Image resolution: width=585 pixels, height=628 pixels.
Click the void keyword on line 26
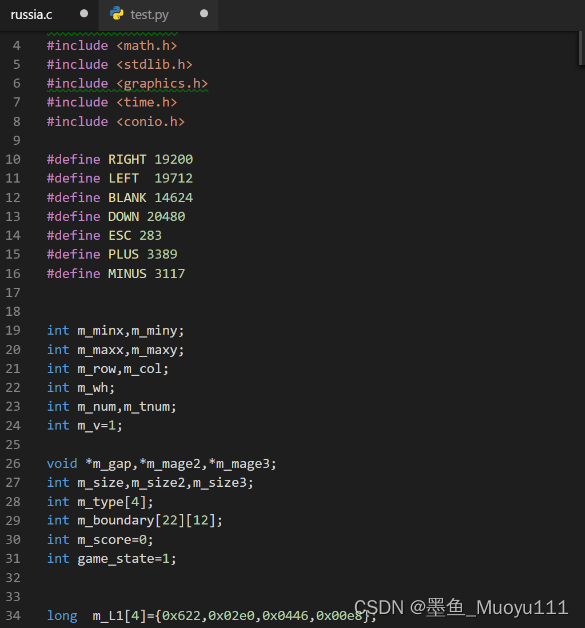tap(62, 463)
